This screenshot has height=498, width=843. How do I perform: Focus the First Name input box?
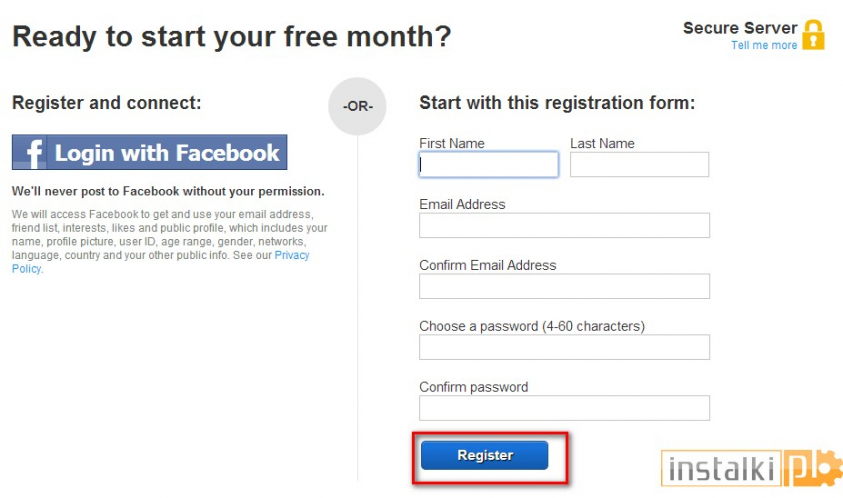[488, 165]
